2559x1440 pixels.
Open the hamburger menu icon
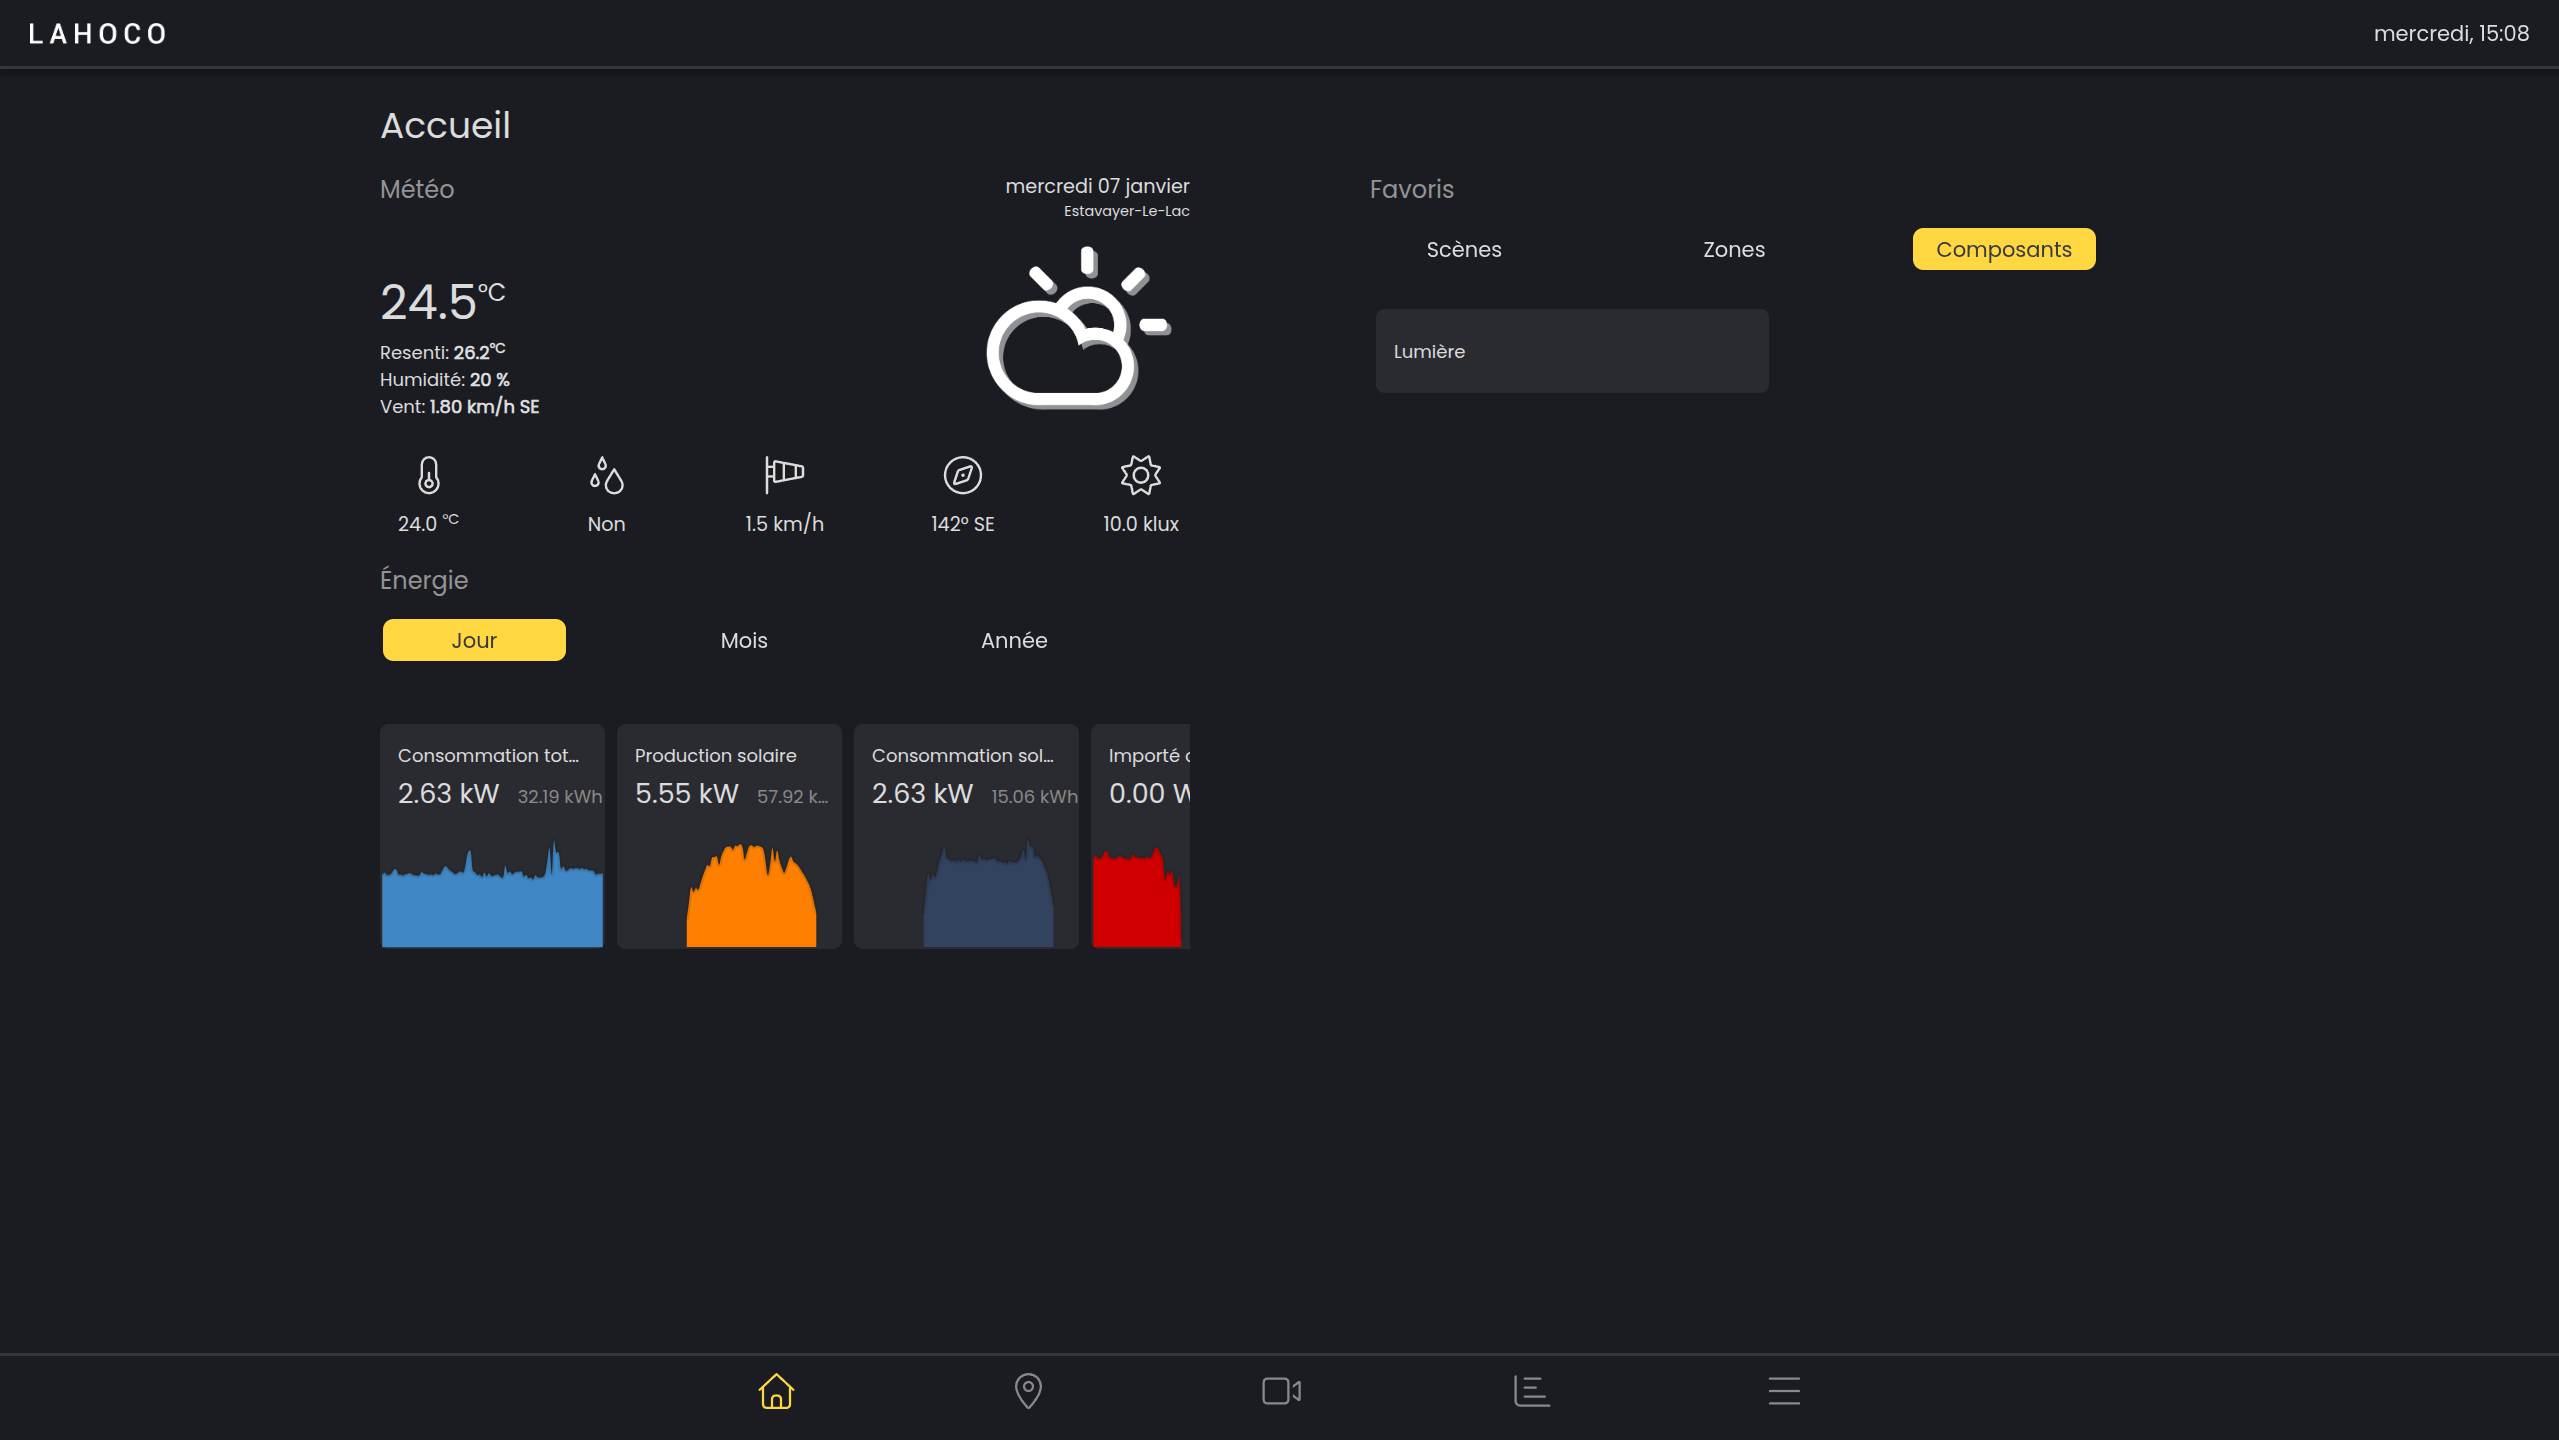(x=1784, y=1391)
